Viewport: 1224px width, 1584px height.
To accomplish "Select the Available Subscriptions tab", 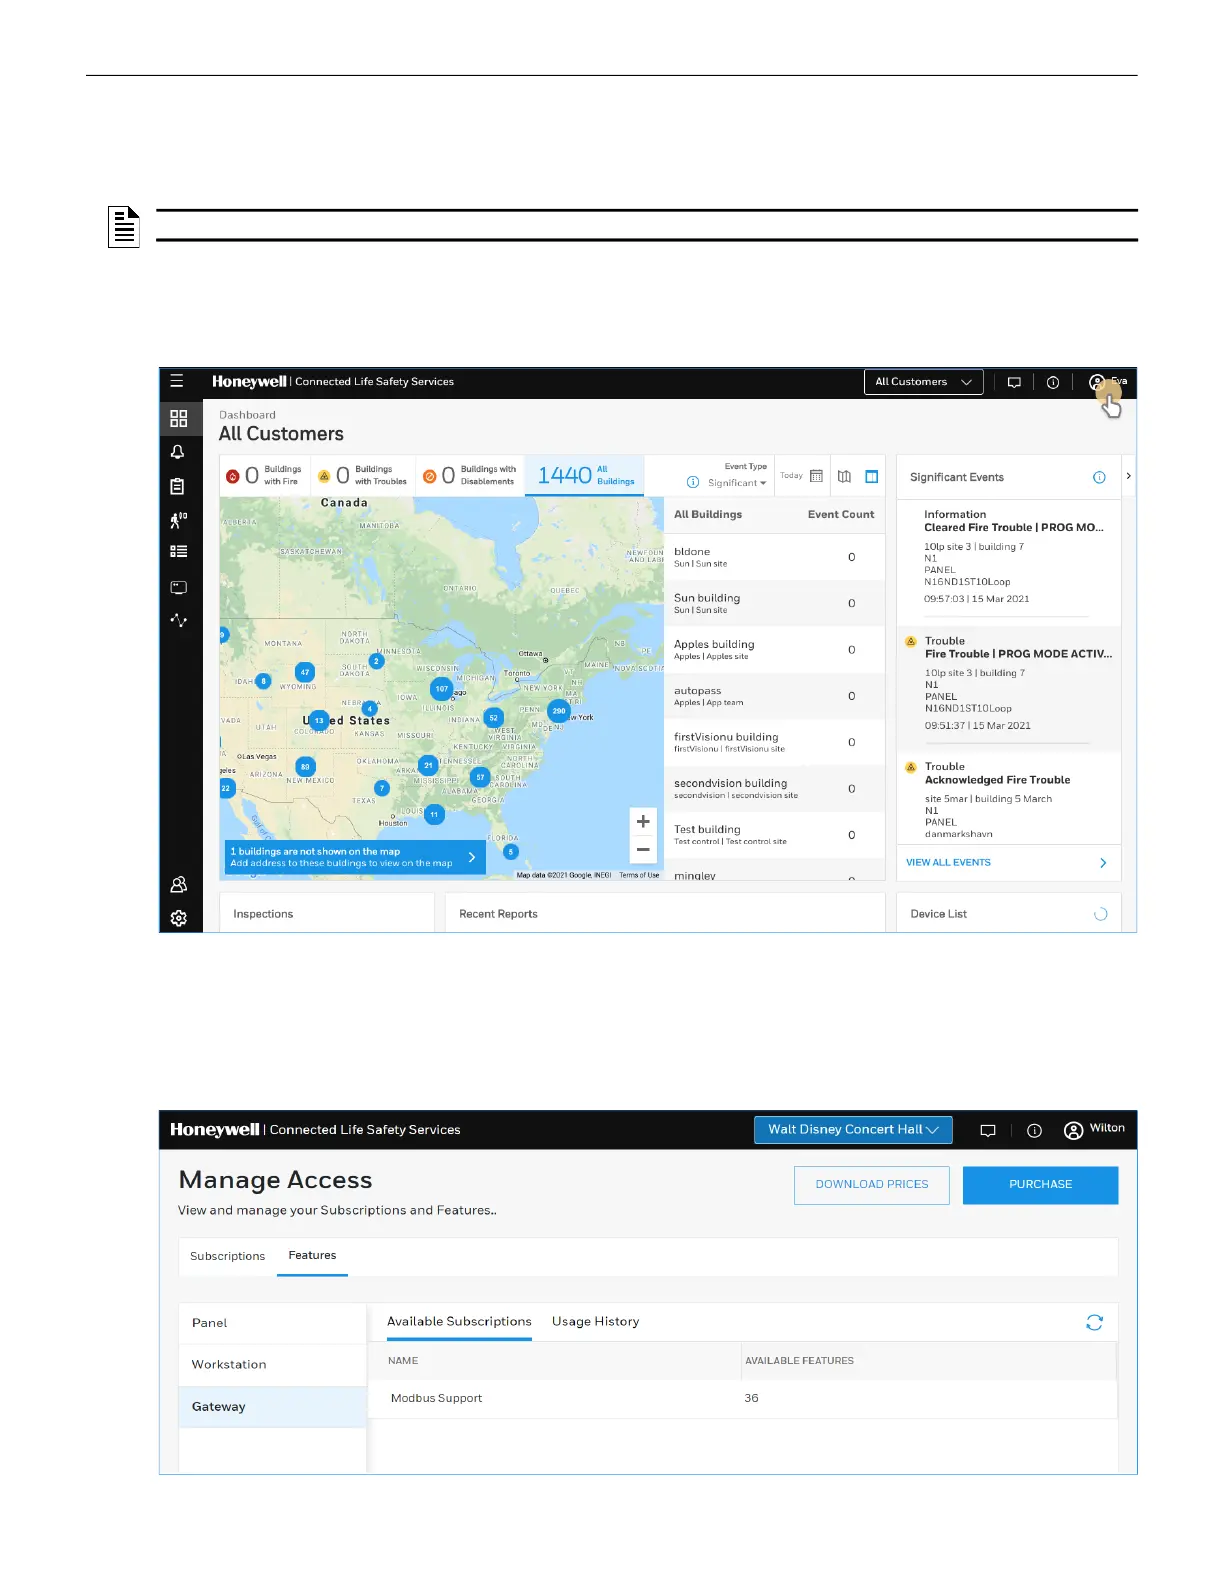I will pos(459,1321).
